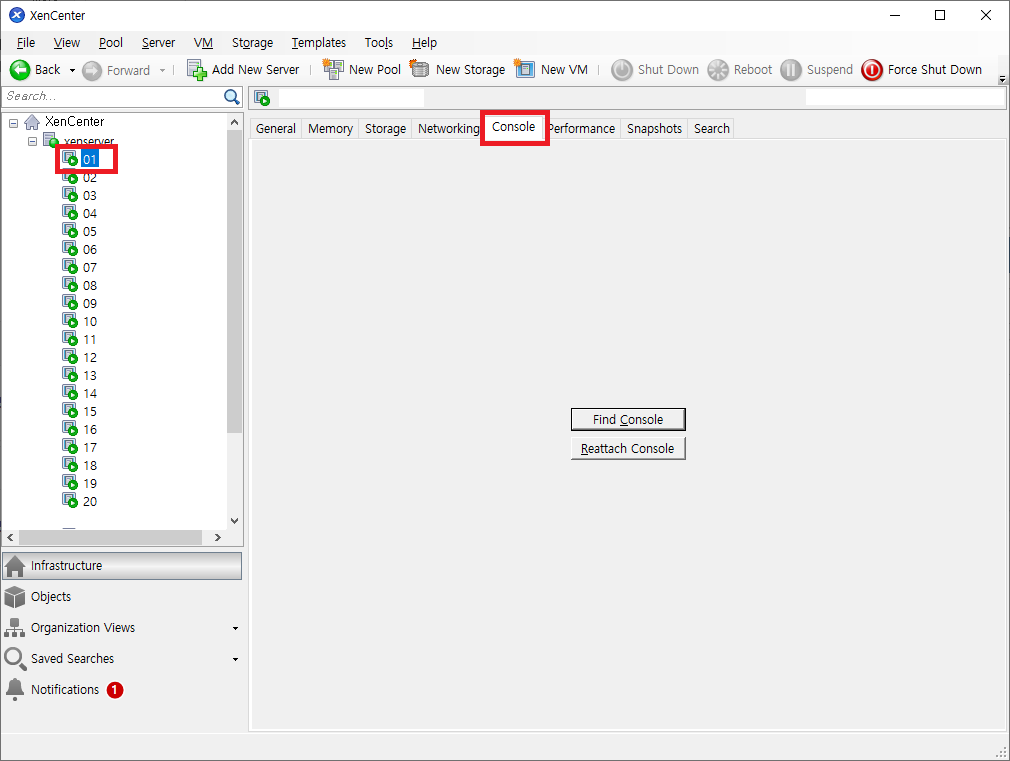This screenshot has width=1010, height=761.
Task: Click the New Storage icon
Action: click(419, 68)
